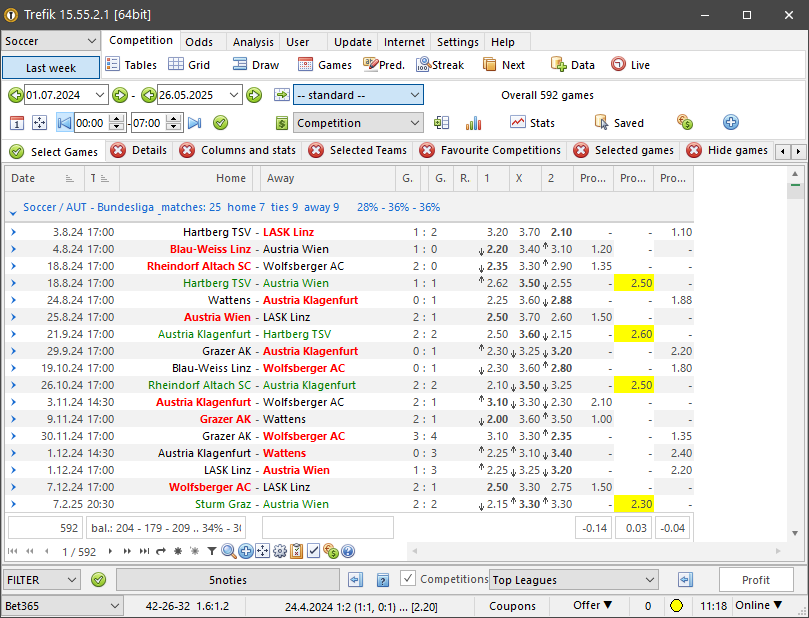
Task: Open the Live scores icon
Action: [630, 65]
